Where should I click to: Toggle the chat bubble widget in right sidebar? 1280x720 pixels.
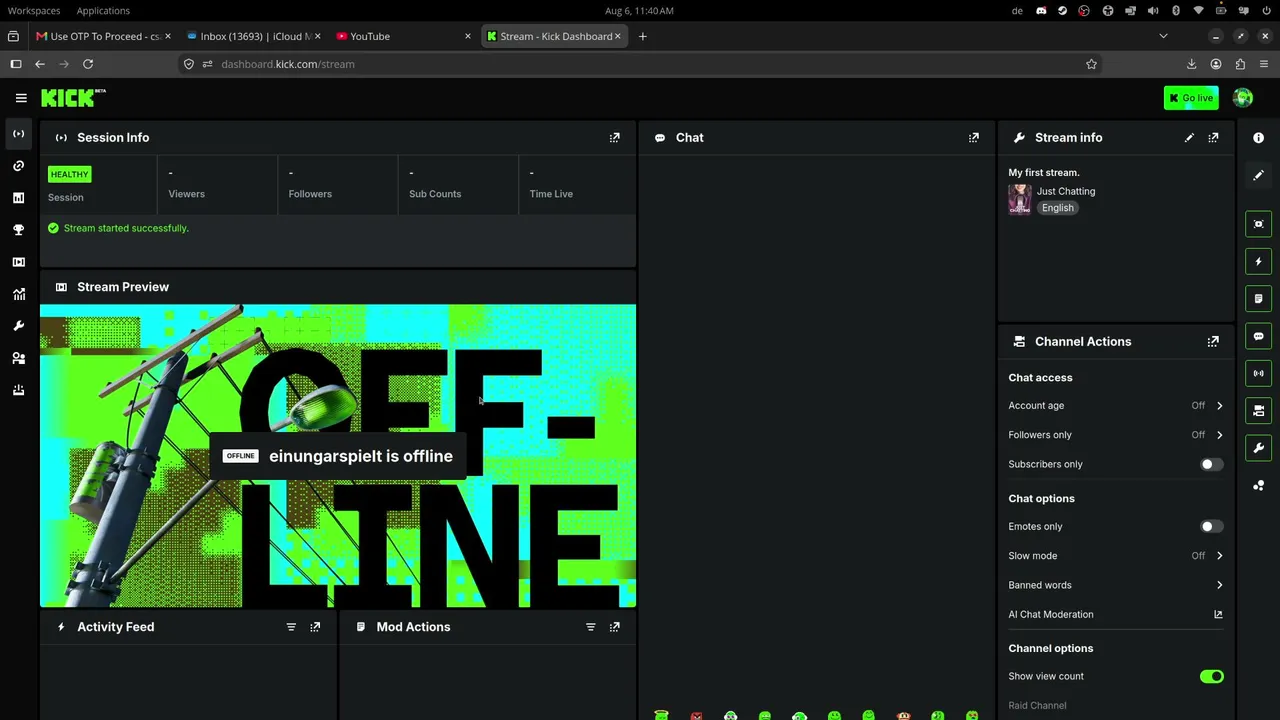pos(1258,336)
